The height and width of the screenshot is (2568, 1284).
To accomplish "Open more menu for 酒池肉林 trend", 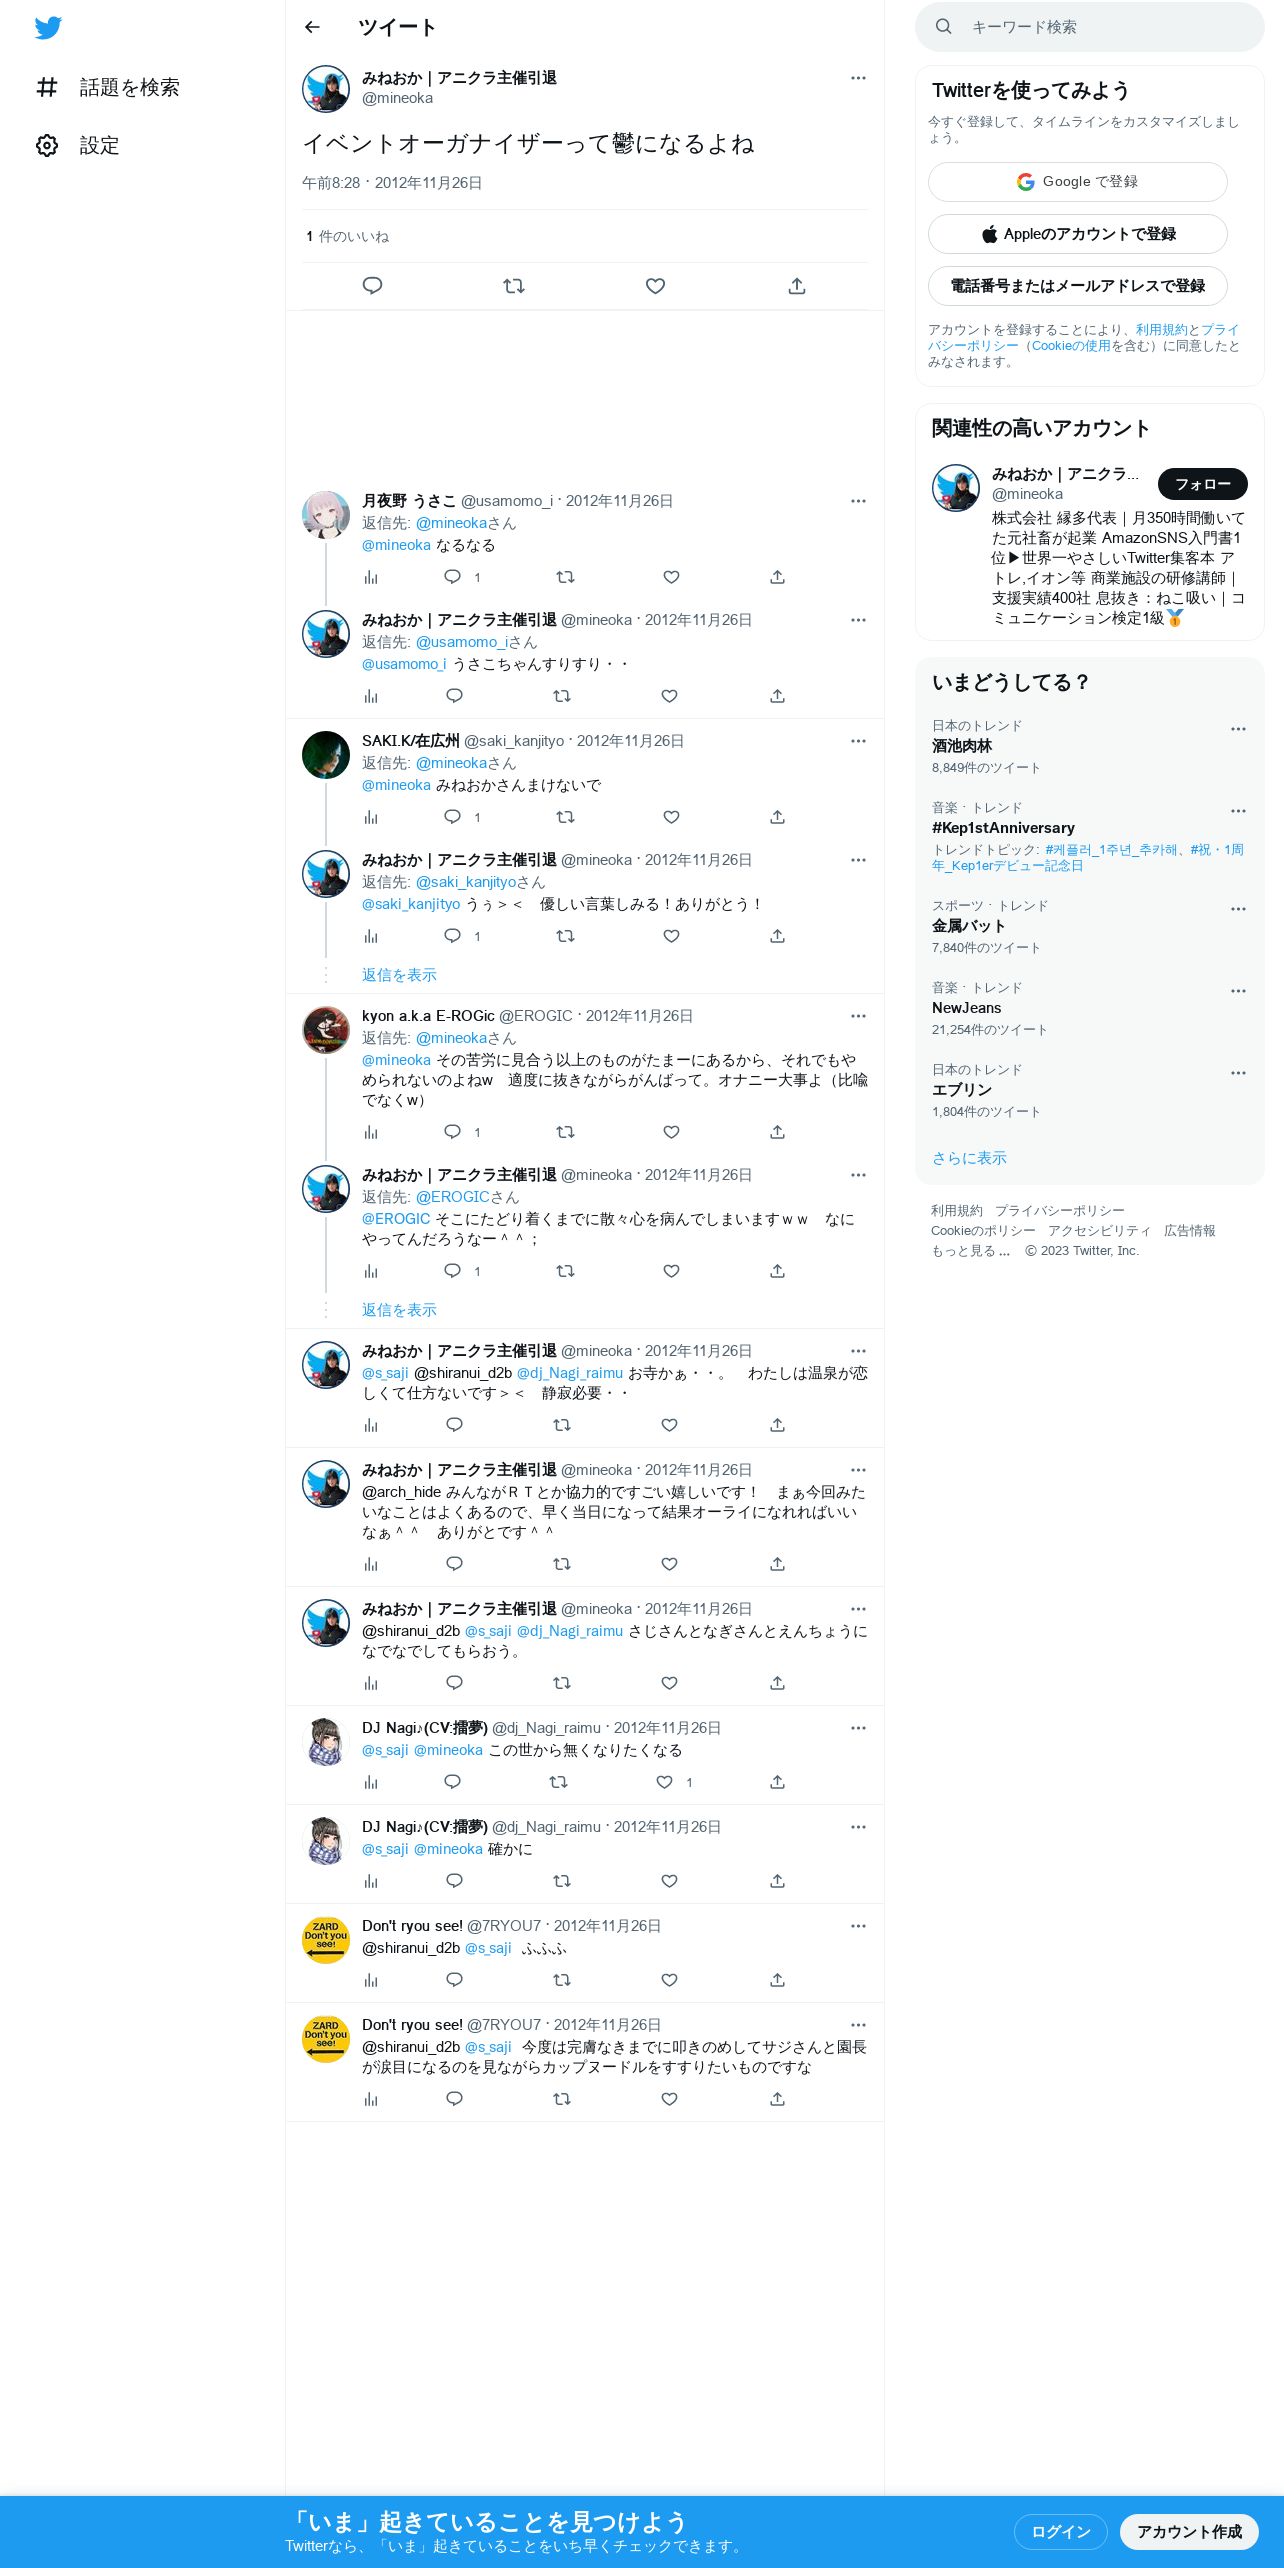I will [x=1238, y=729].
